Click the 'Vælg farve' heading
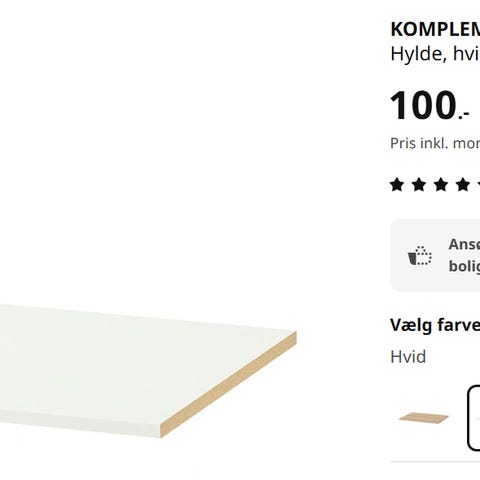The width and height of the screenshot is (480, 480). coord(435,325)
